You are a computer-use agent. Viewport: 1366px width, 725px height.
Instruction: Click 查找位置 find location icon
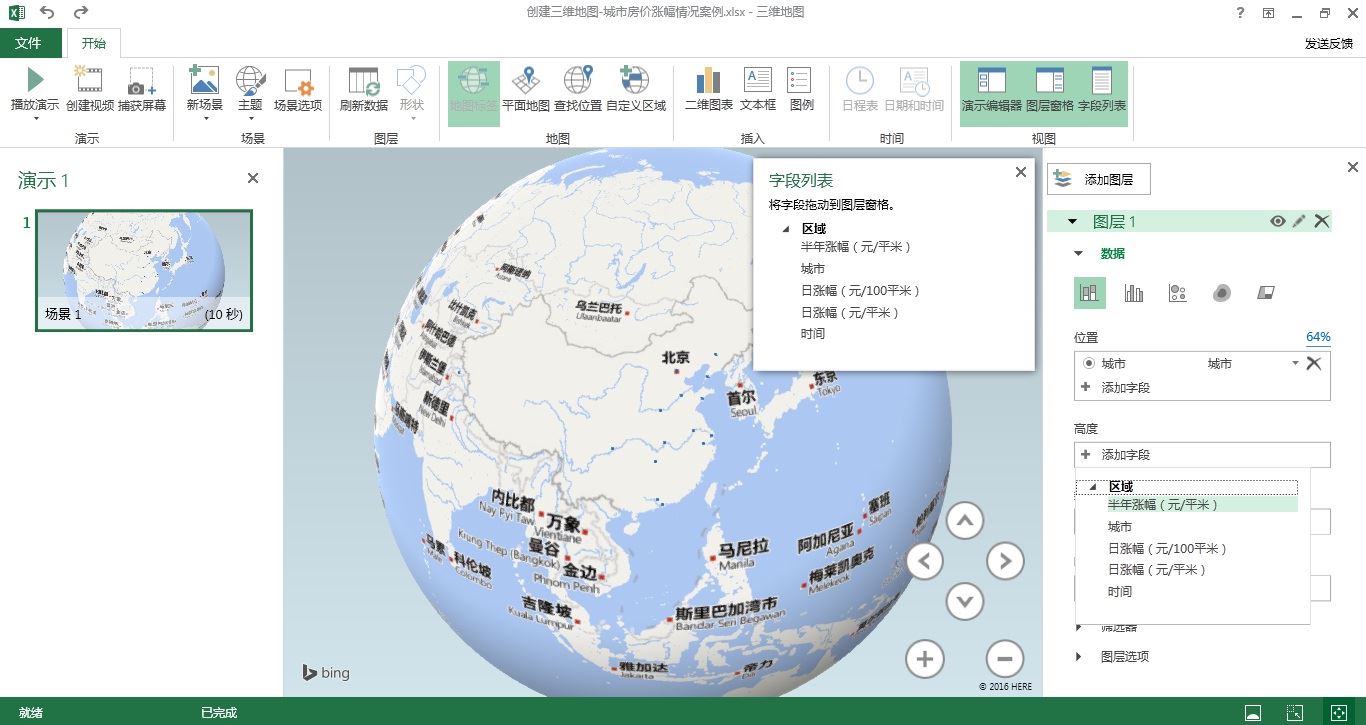coord(578,81)
